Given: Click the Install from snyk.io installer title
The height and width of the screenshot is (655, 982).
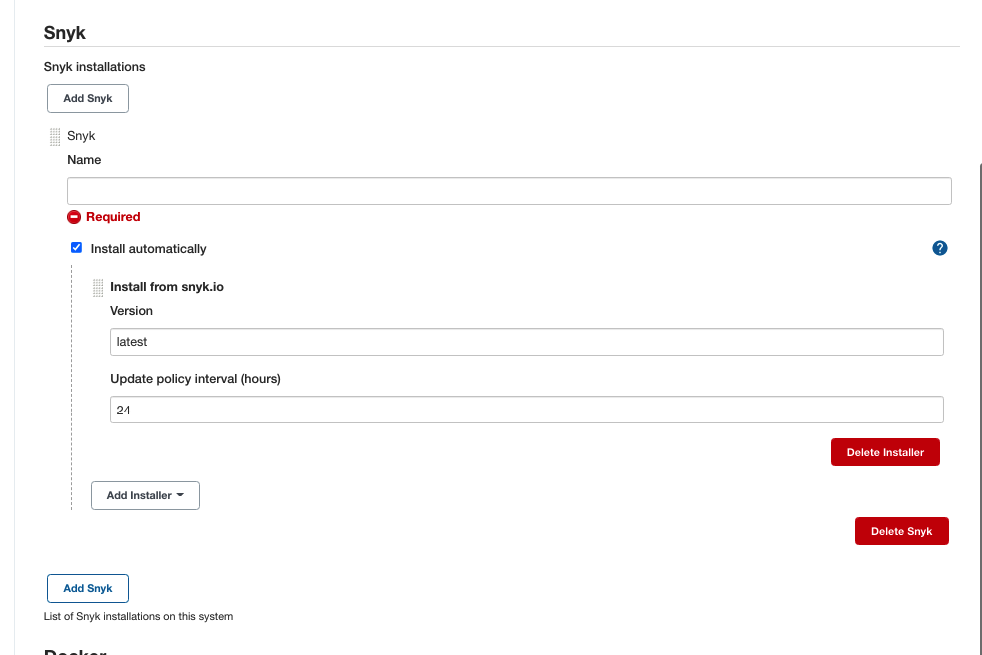Looking at the screenshot, I should coord(167,287).
